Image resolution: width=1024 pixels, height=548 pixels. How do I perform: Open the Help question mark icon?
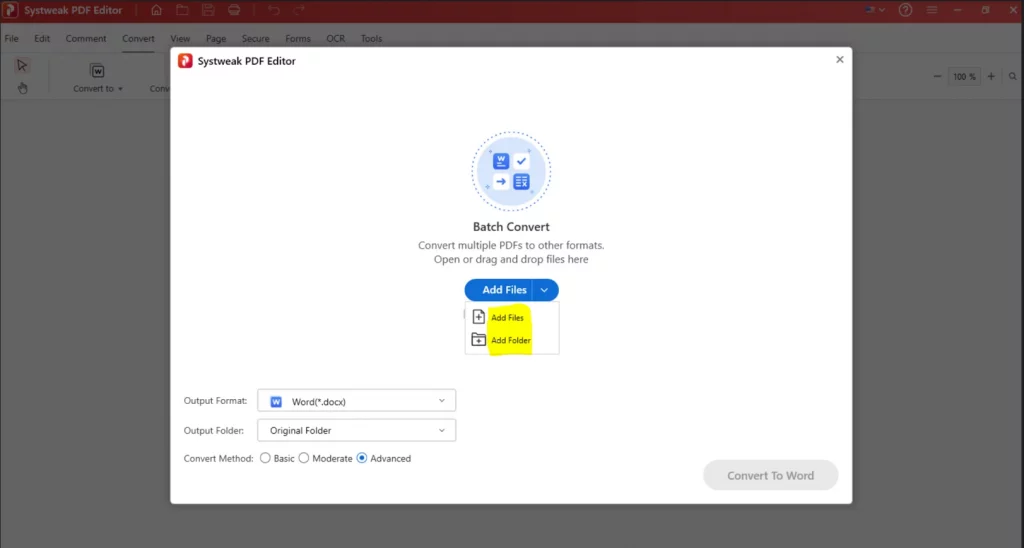pos(905,10)
